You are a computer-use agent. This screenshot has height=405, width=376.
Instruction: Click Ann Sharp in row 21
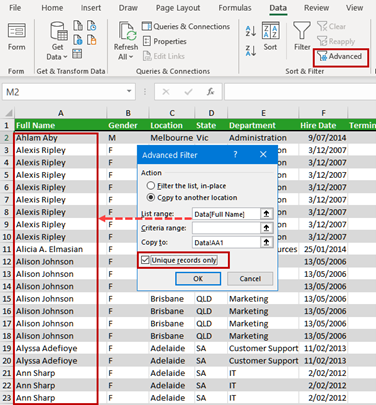61,373
